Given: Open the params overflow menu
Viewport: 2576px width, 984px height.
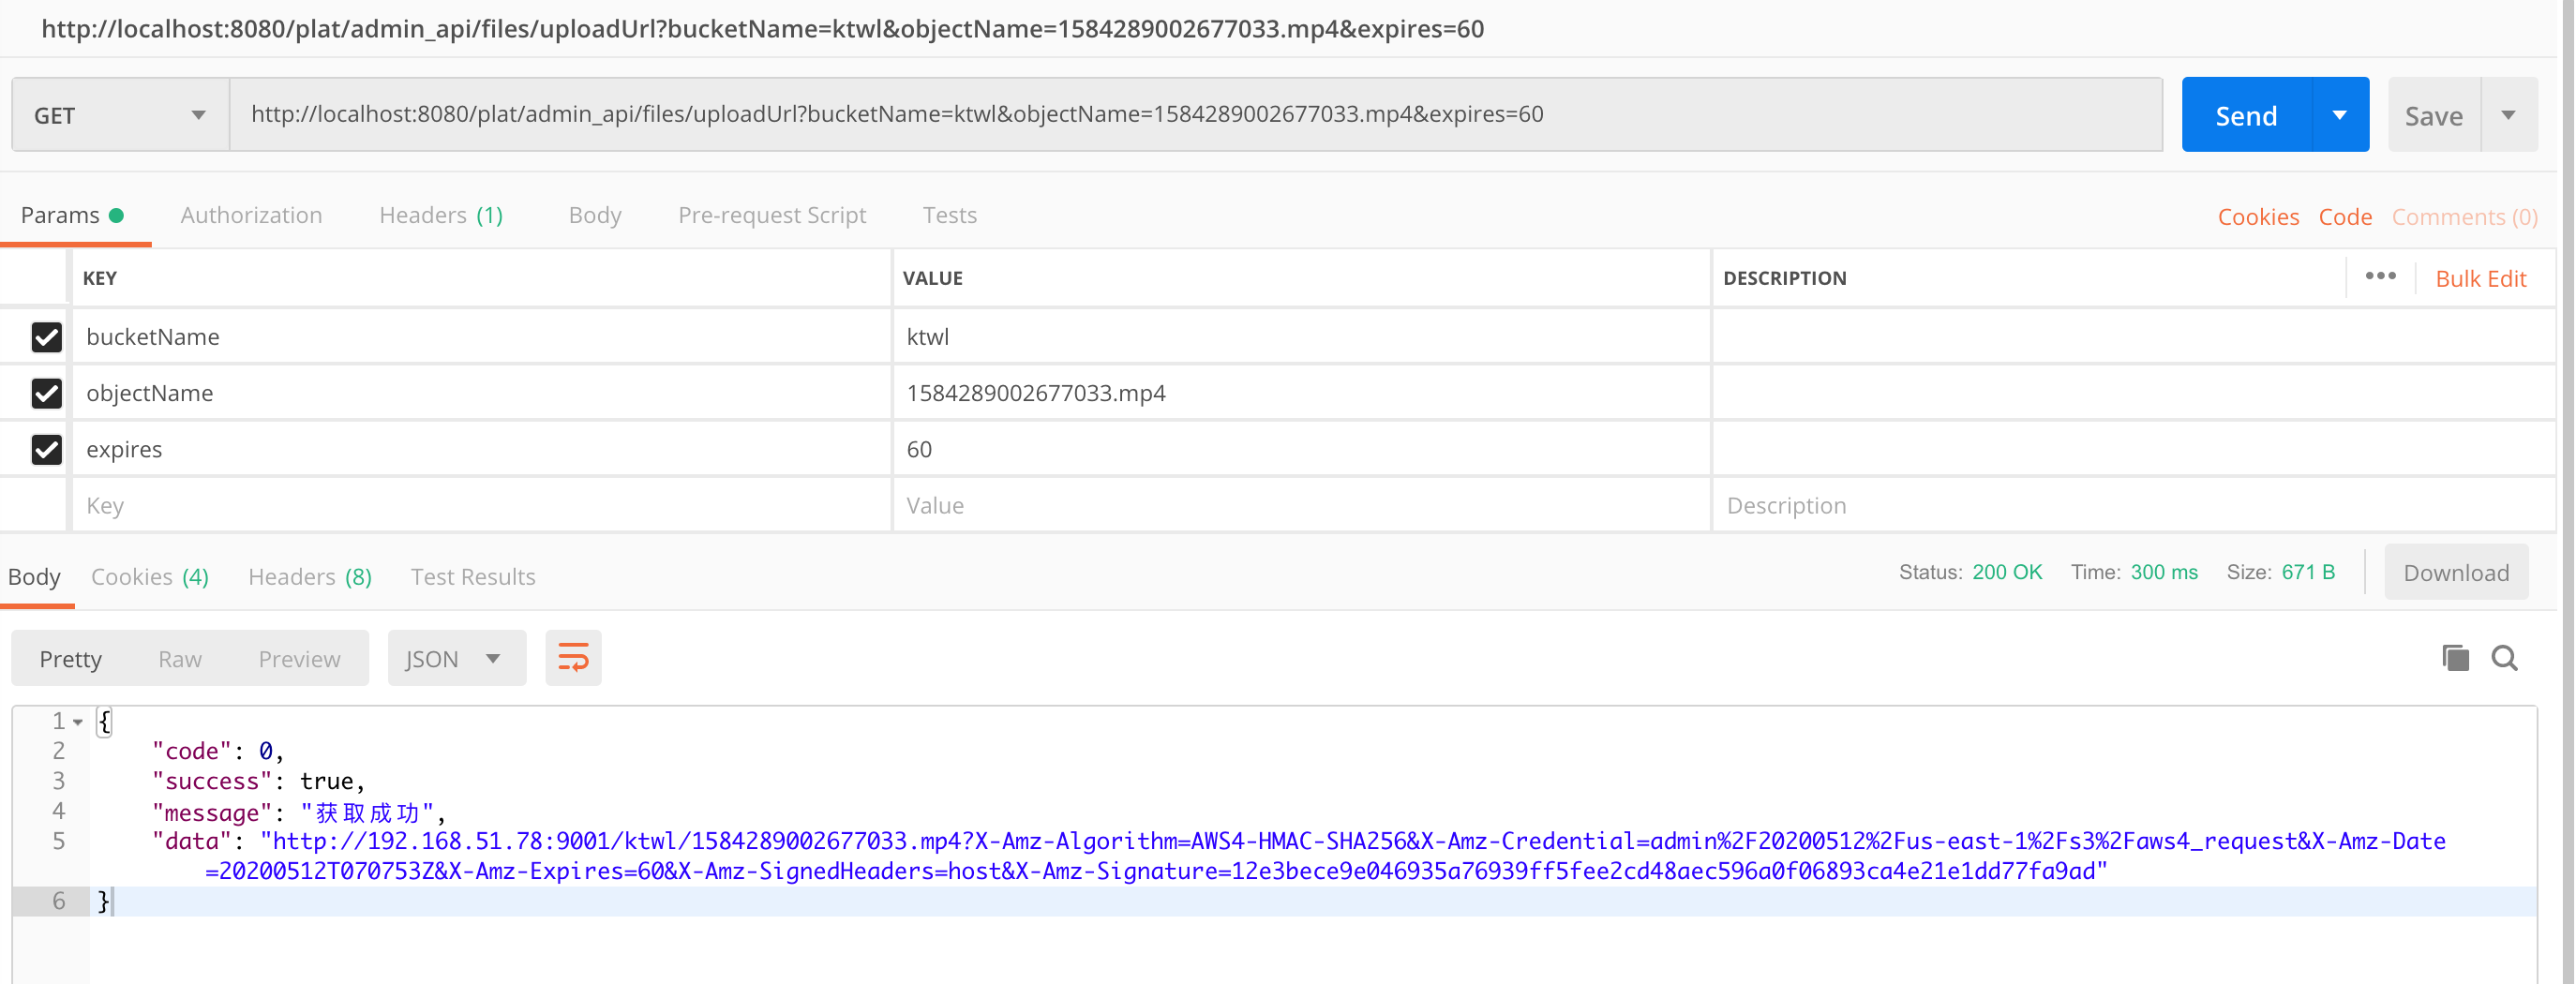Looking at the screenshot, I should [2382, 277].
